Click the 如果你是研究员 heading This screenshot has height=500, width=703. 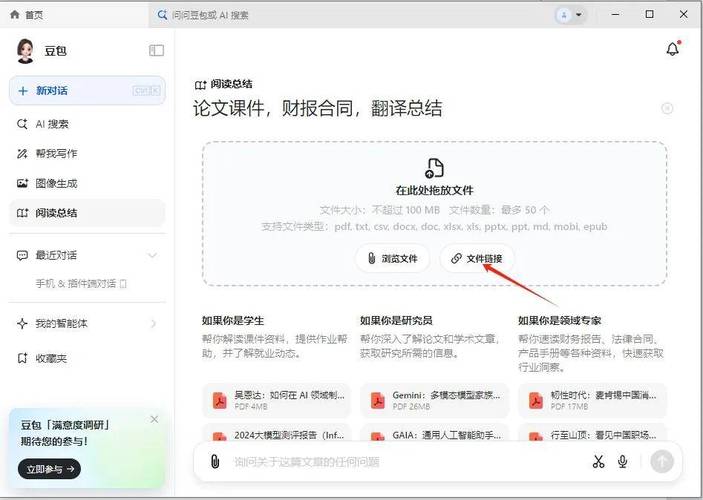pyautogui.click(x=396, y=320)
